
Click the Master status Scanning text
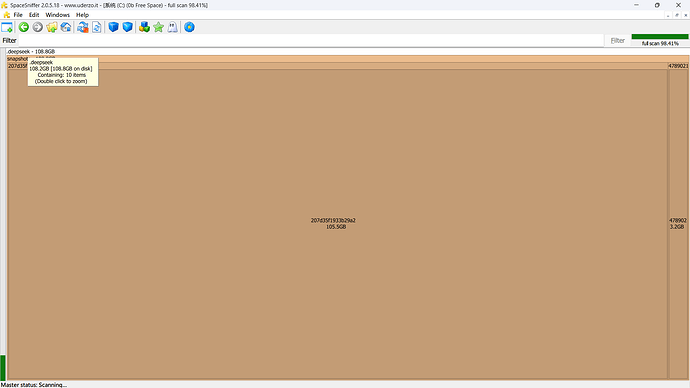[x=34, y=385]
